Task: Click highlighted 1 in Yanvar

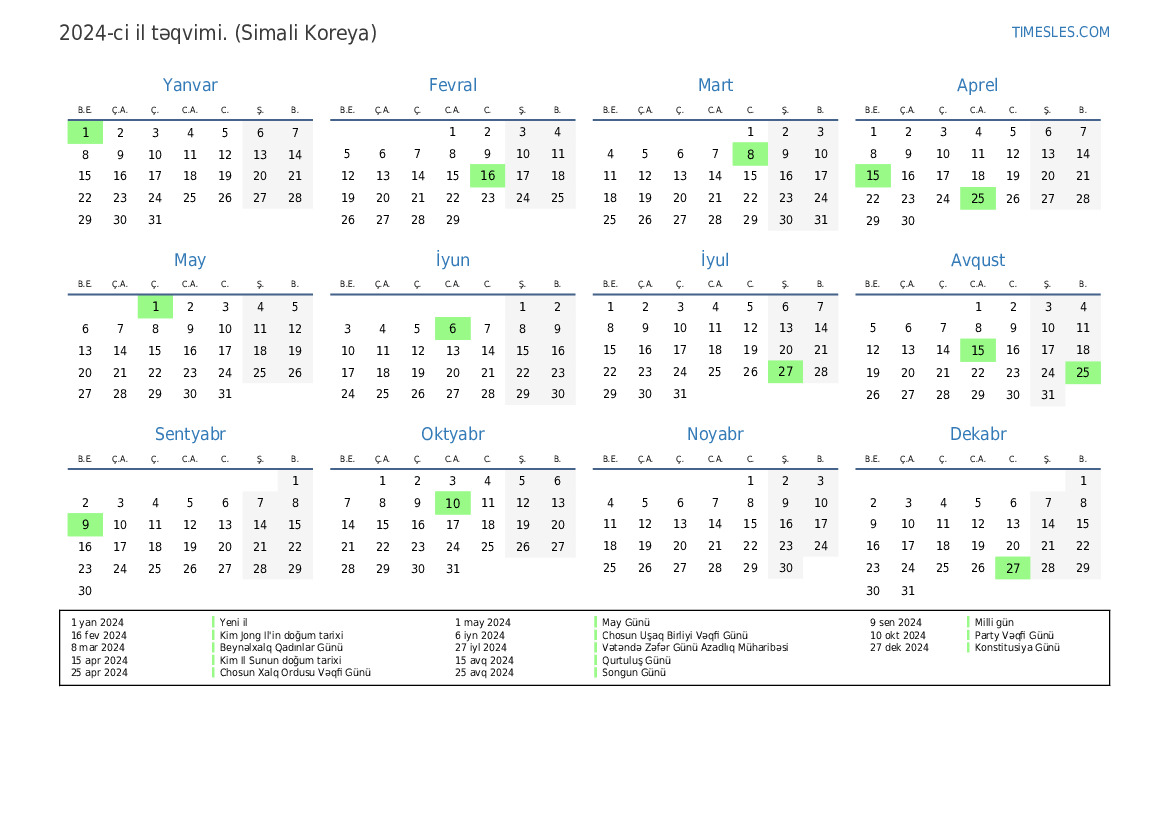Action: [x=85, y=133]
